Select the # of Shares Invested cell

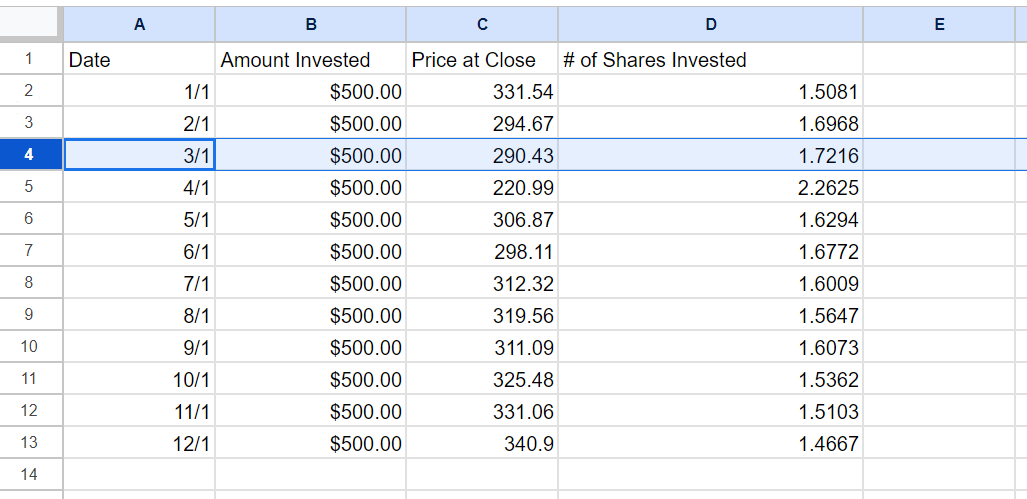click(x=710, y=60)
